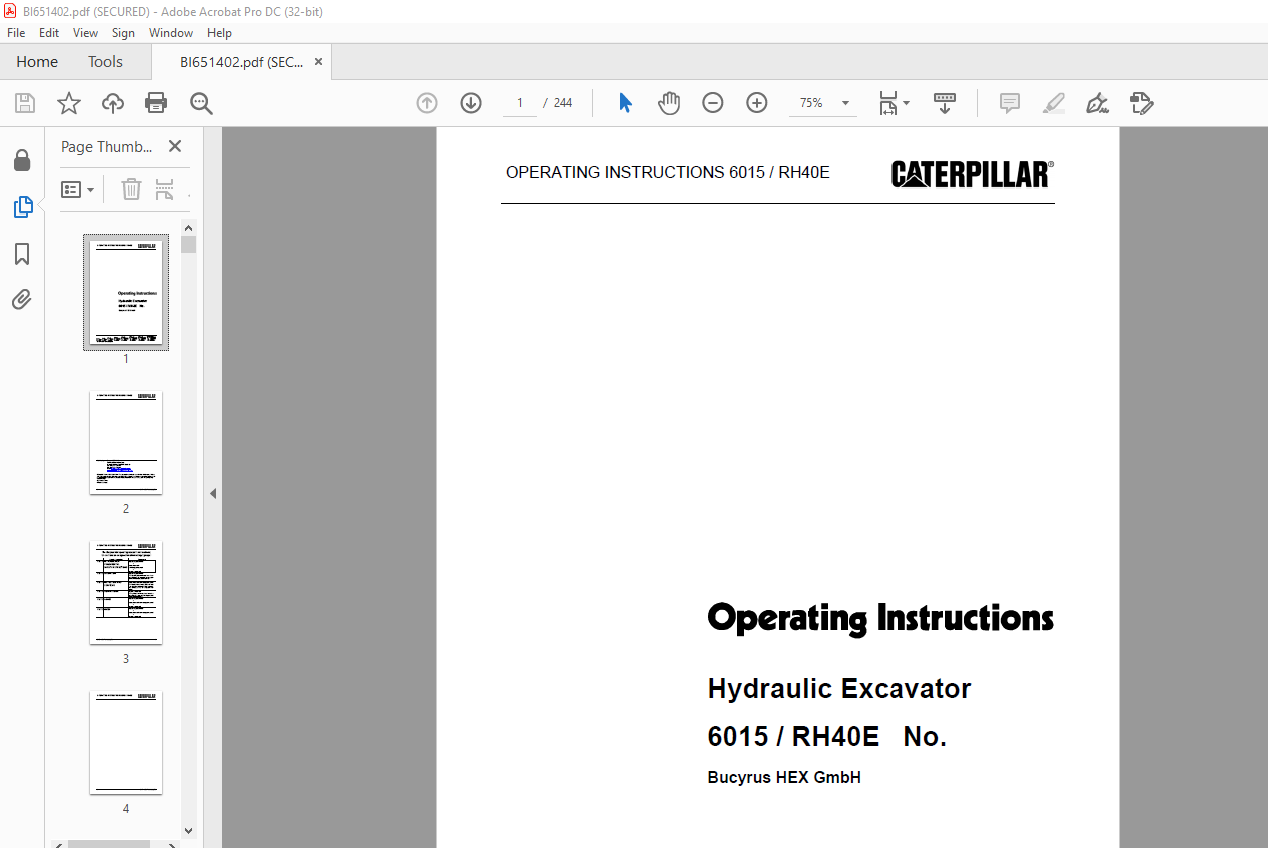1268x848 pixels.
Task: Open the Find text magnifier tool
Action: pyautogui.click(x=201, y=103)
